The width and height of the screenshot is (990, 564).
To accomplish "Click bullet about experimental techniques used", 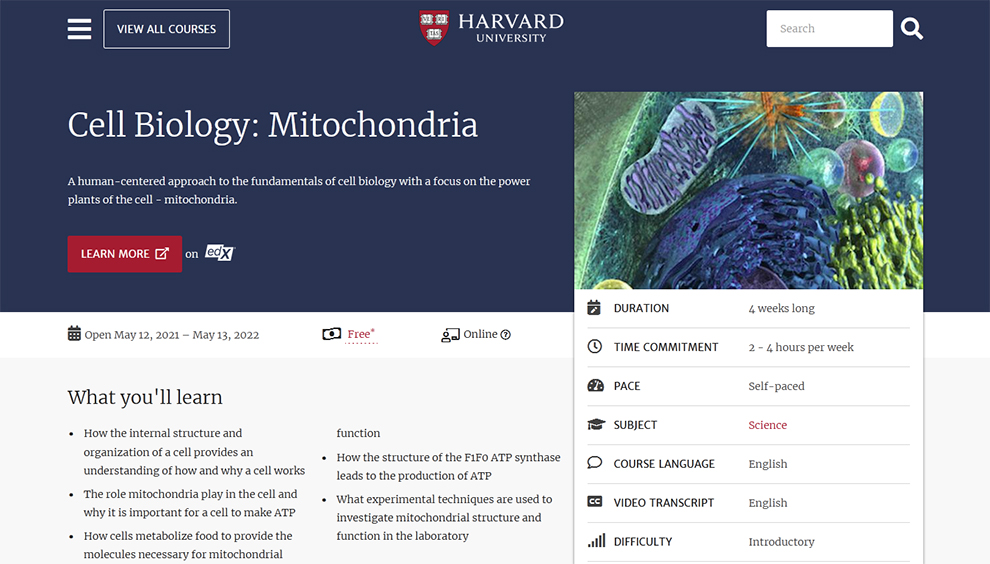I will pyautogui.click(x=444, y=517).
